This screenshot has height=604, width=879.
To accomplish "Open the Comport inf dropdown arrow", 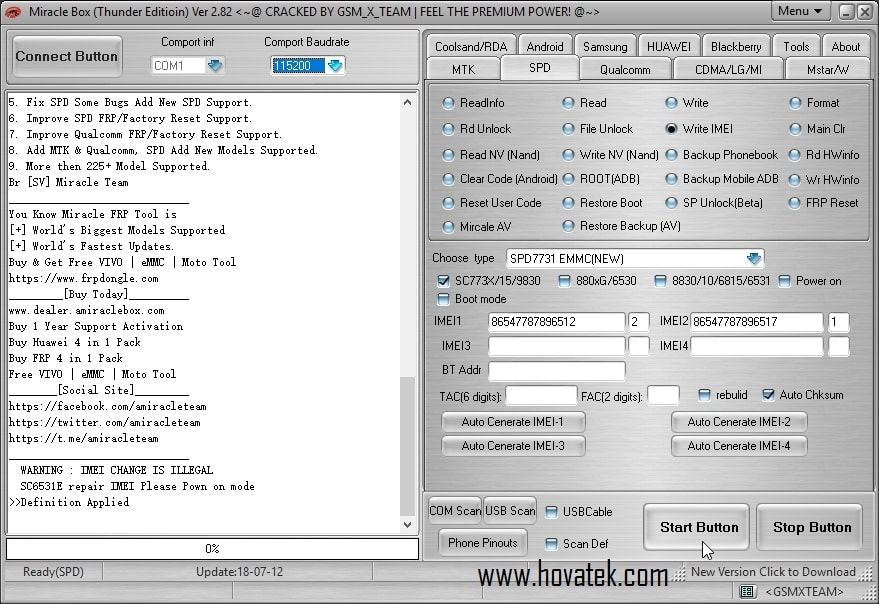I will tap(215, 66).
